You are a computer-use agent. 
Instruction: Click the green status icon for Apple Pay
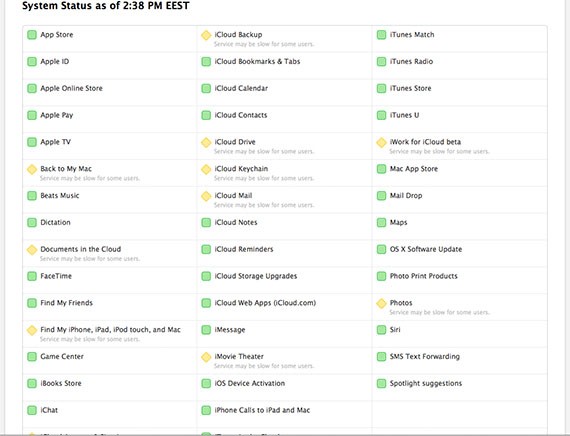(x=32, y=115)
